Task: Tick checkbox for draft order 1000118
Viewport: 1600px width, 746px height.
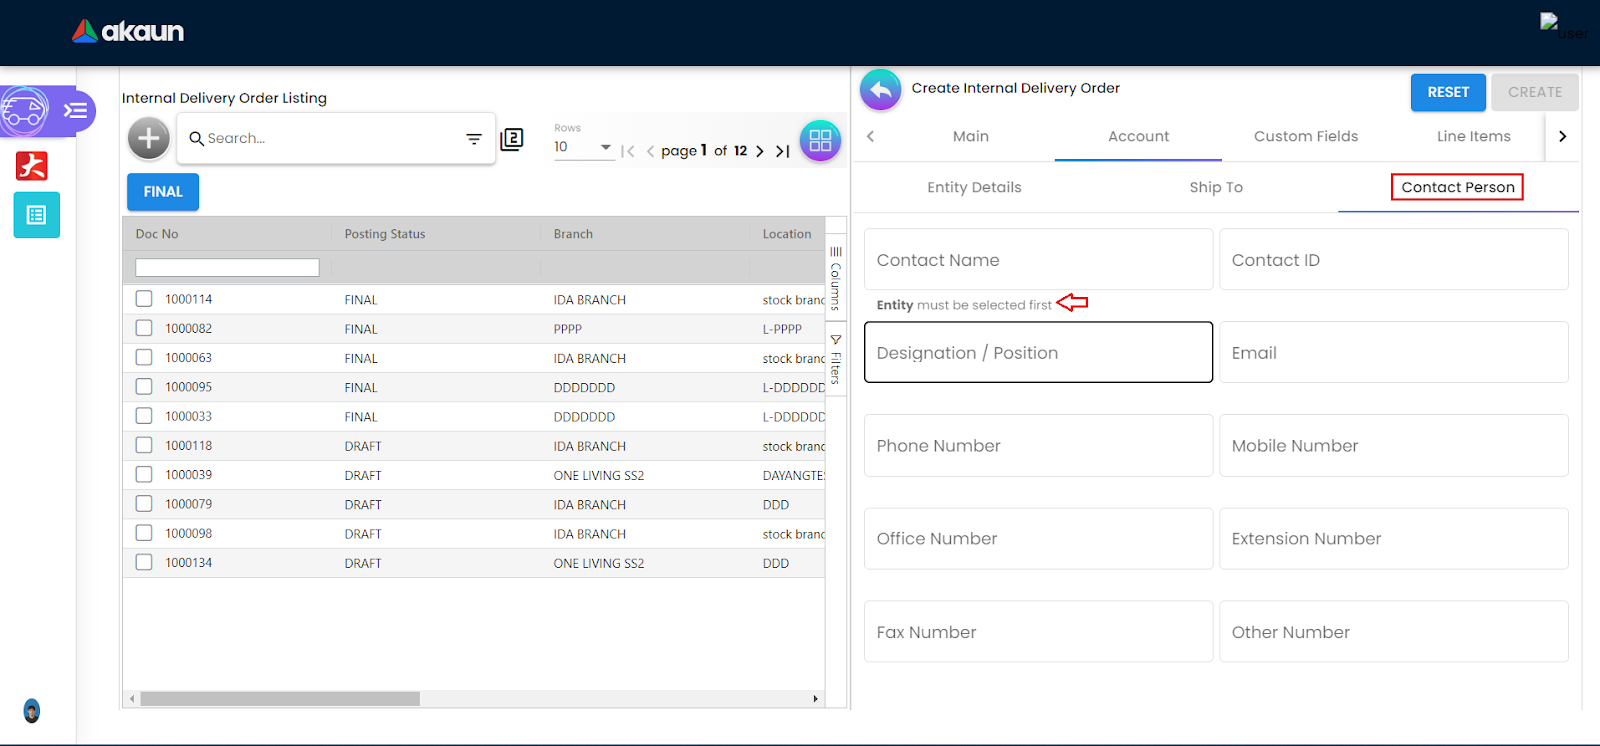Action: point(144,445)
